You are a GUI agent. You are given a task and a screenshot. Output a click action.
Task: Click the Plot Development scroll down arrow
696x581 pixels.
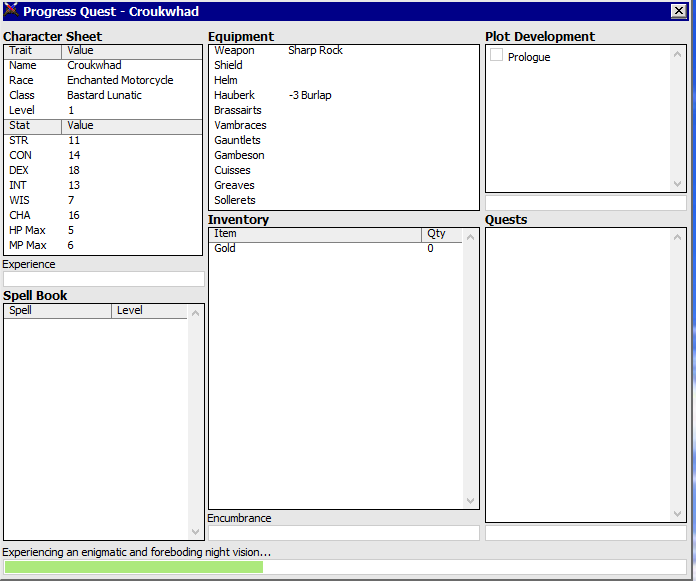(x=677, y=184)
